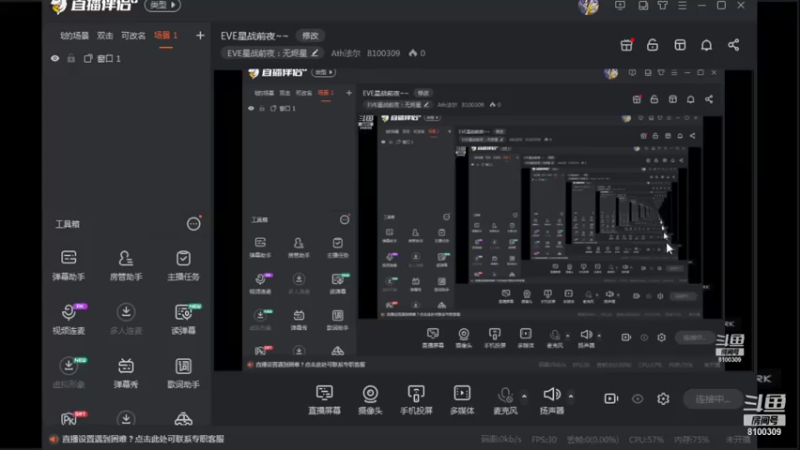The width and height of the screenshot is (800, 450).
Task: Click 直播设置遇到困难 help link at bottom
Action: [x=143, y=439]
